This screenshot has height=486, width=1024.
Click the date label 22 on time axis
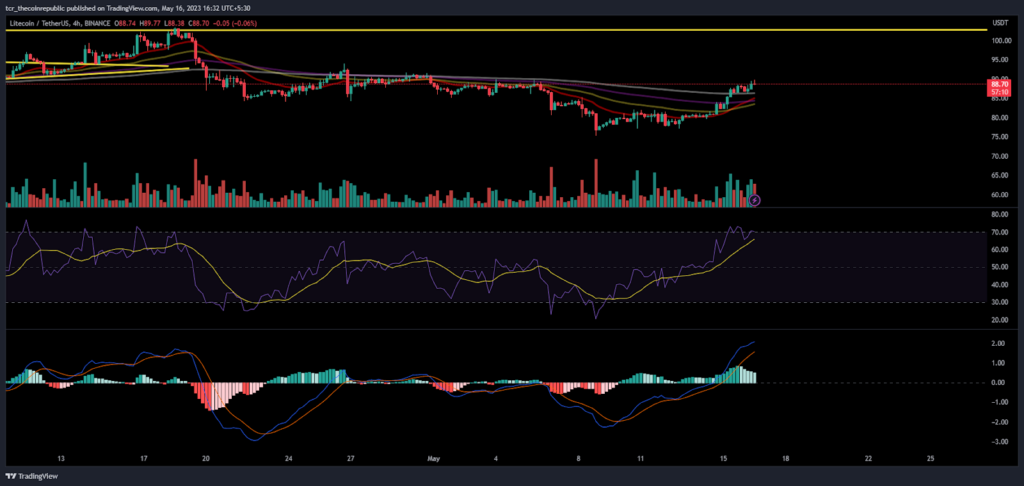point(869,458)
